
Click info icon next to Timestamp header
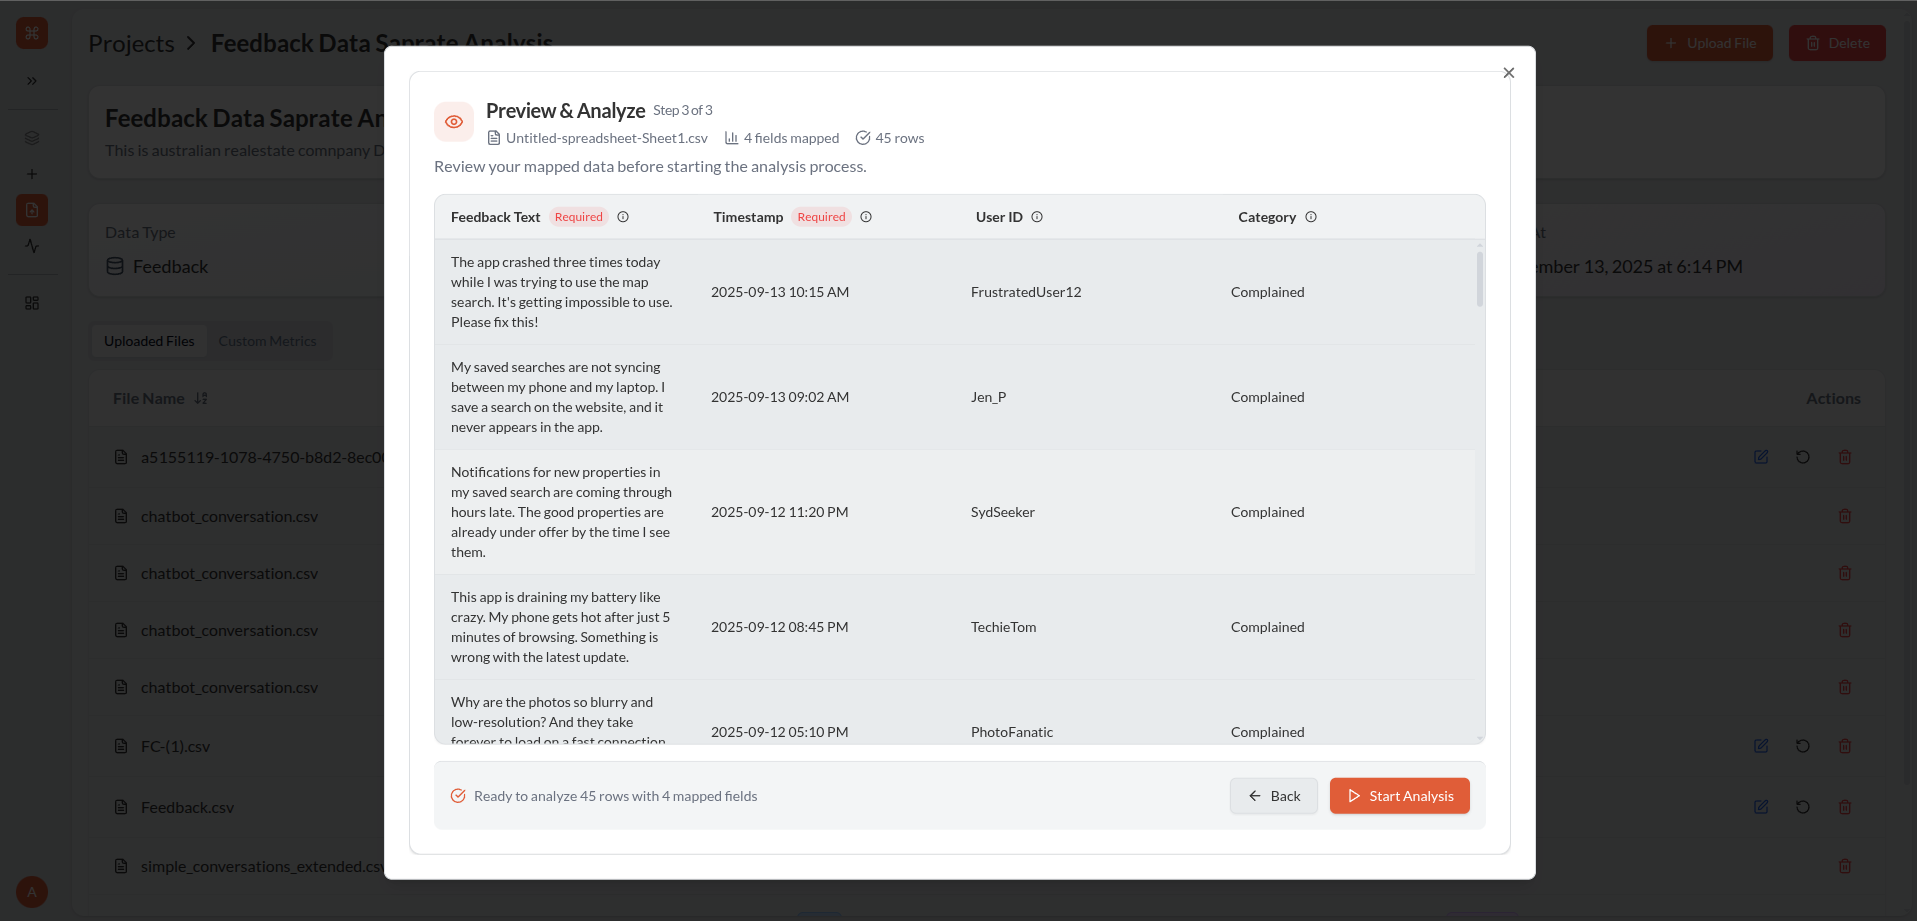click(866, 217)
